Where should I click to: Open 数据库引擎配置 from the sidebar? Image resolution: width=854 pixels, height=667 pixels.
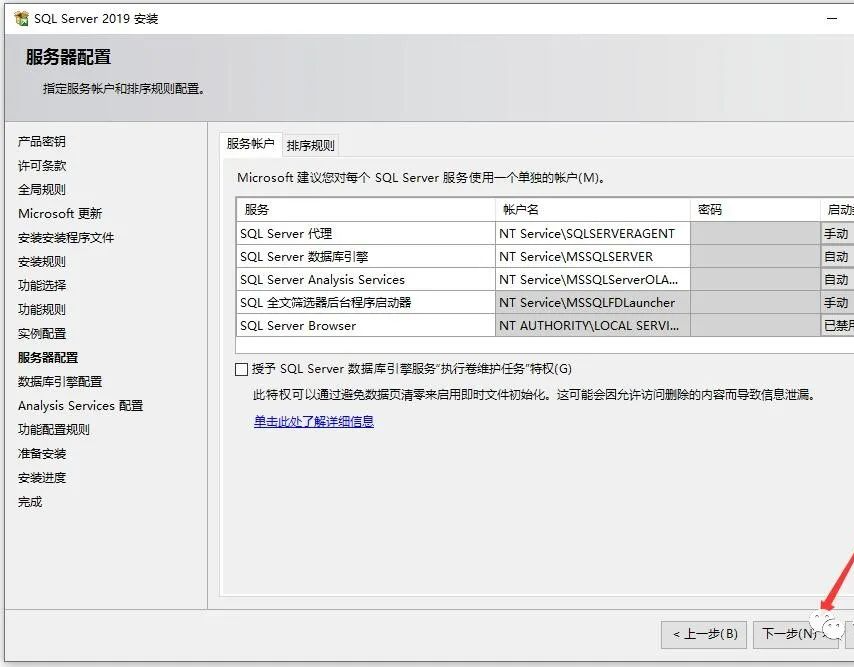55,382
